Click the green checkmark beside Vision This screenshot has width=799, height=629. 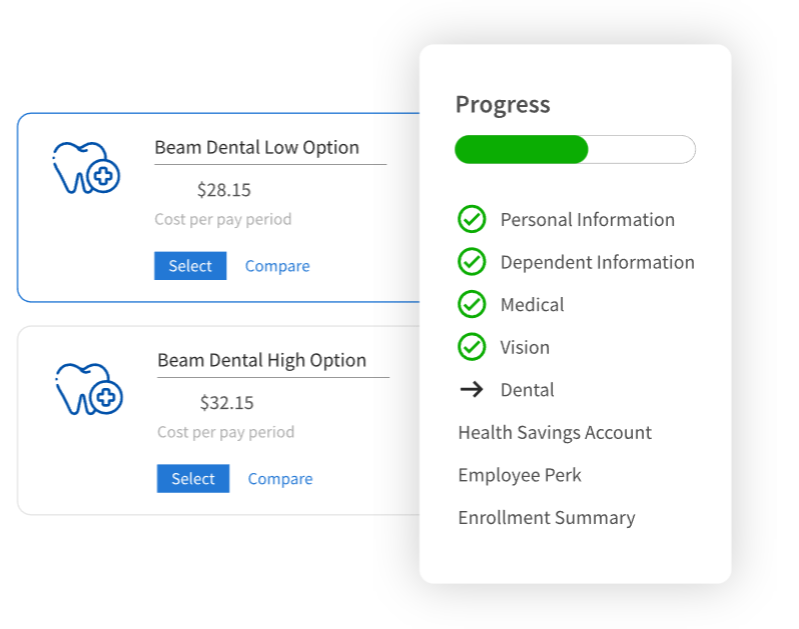click(471, 347)
